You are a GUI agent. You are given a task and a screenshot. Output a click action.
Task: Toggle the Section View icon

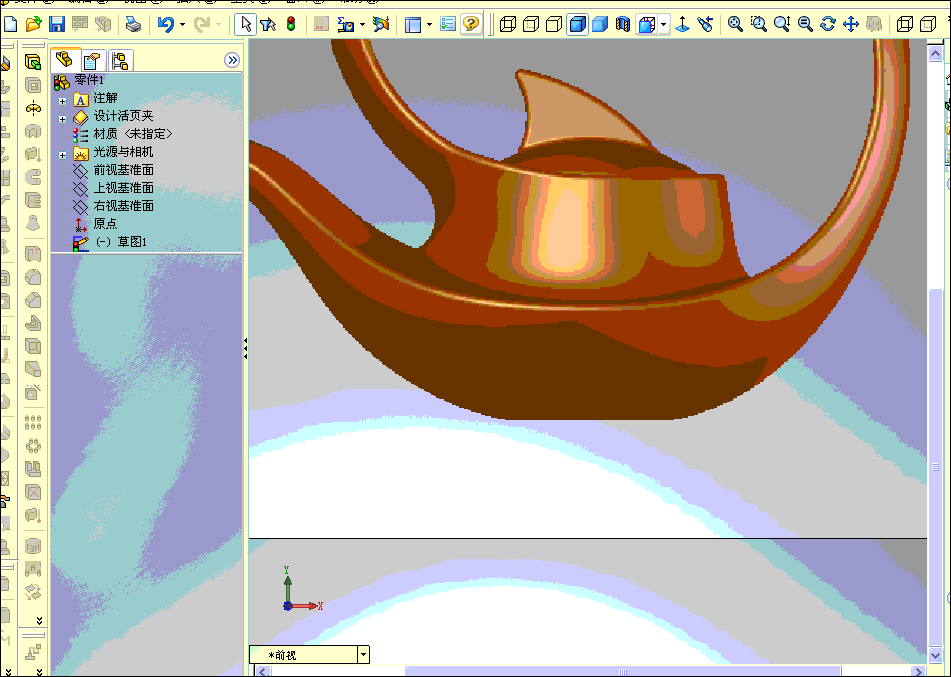point(623,24)
